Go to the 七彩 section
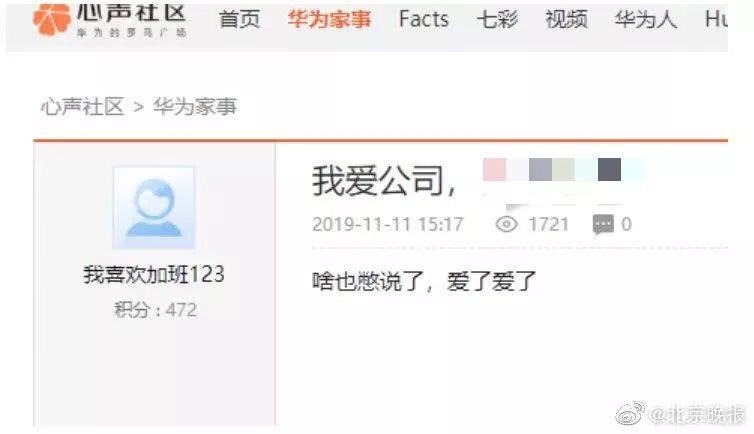The width and height of the screenshot is (754, 434). coord(497,20)
